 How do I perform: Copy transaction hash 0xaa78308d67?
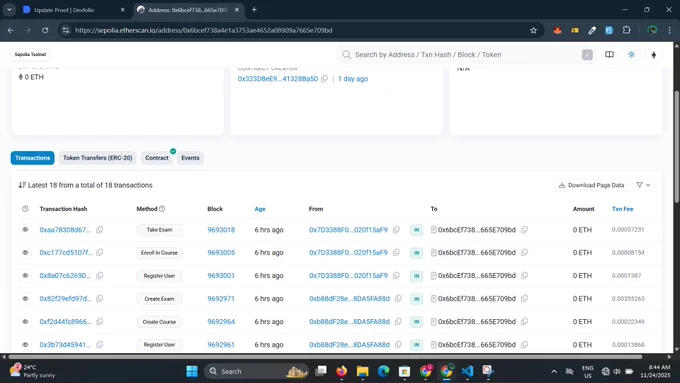tap(100, 229)
